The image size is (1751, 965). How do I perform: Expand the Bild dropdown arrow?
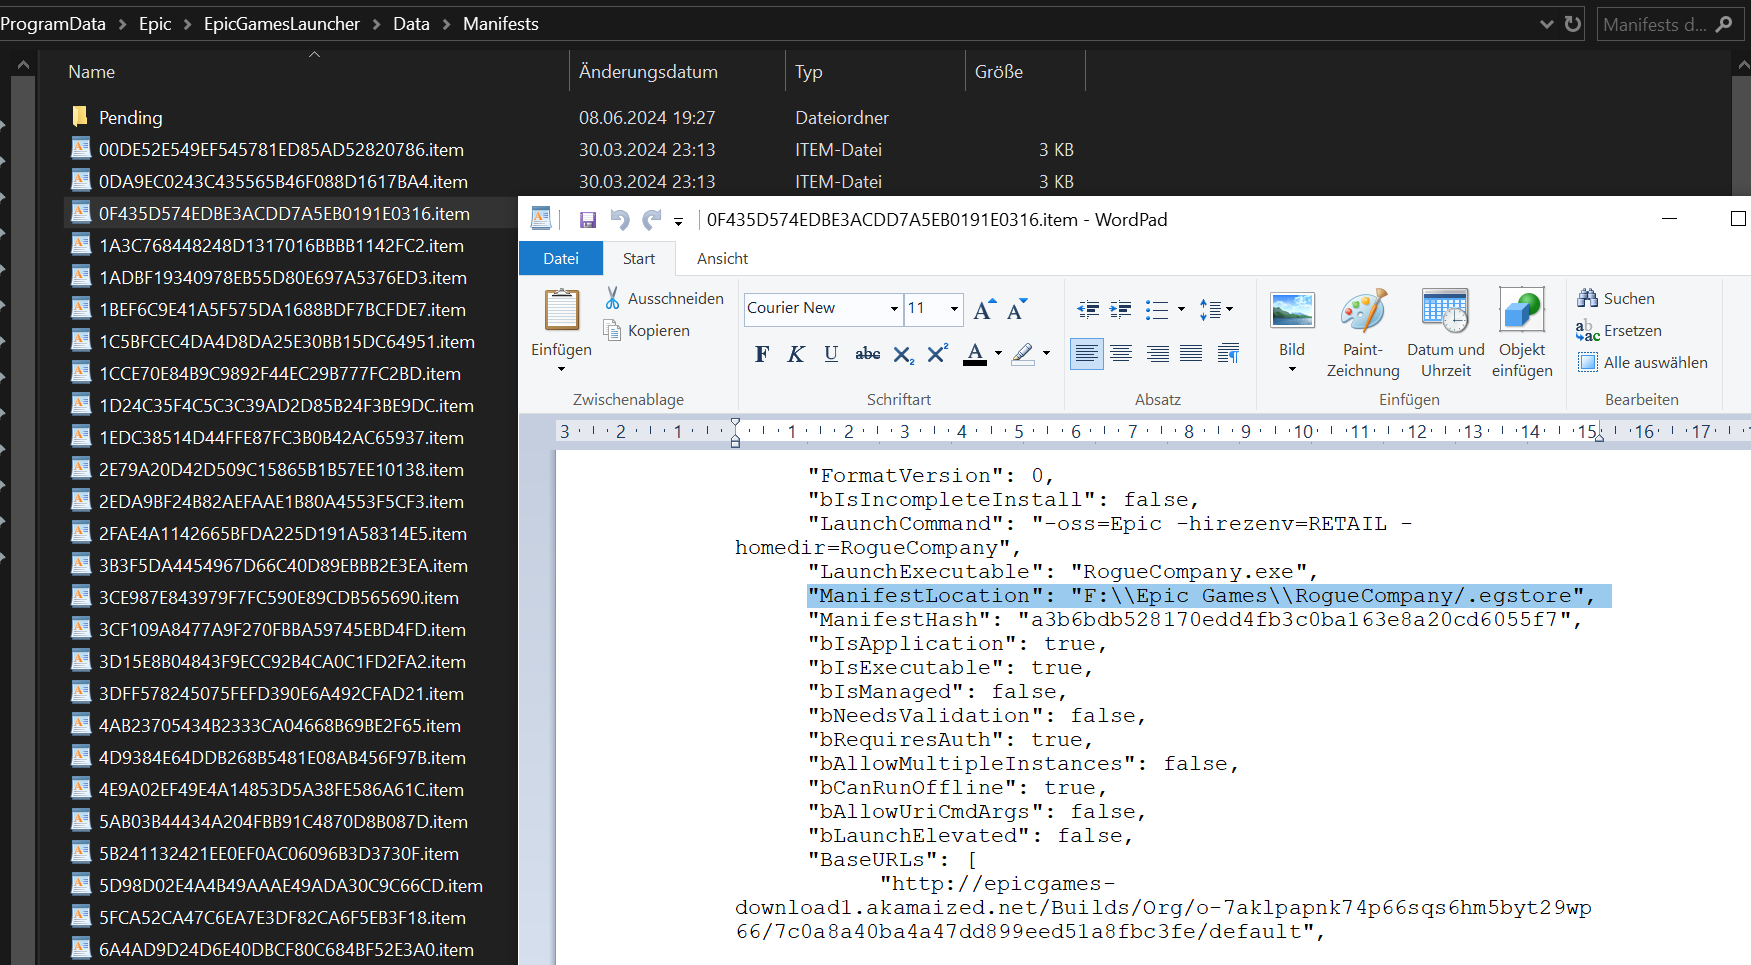[1292, 369]
